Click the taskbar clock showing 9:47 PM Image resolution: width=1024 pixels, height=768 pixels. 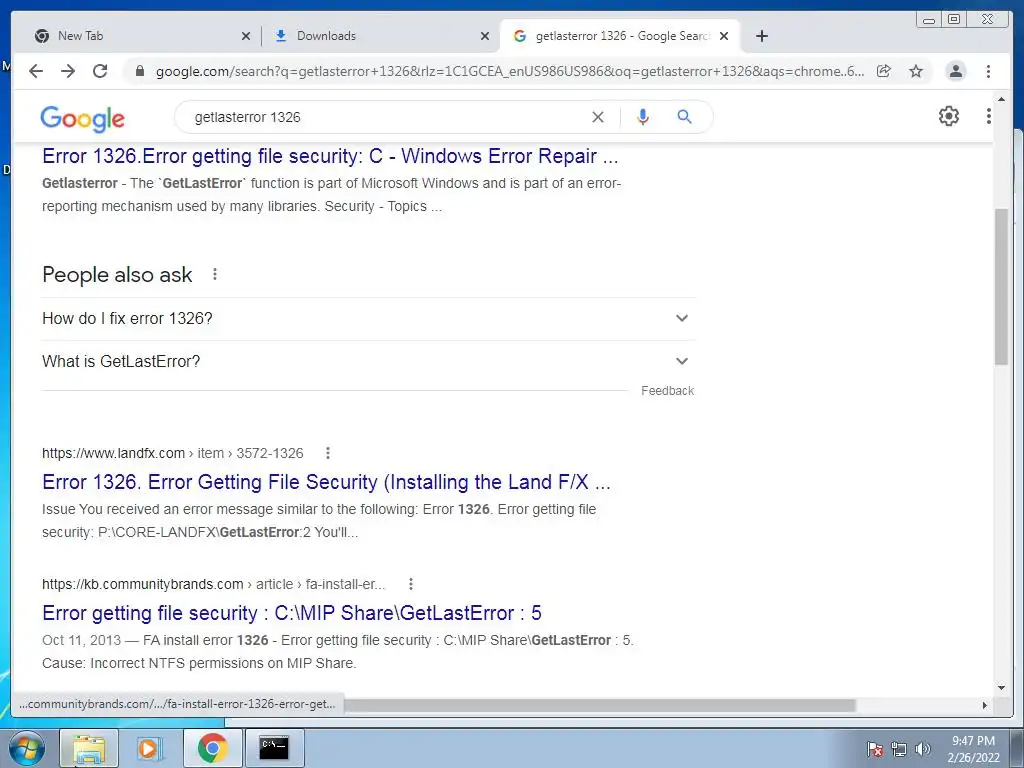tap(973, 749)
